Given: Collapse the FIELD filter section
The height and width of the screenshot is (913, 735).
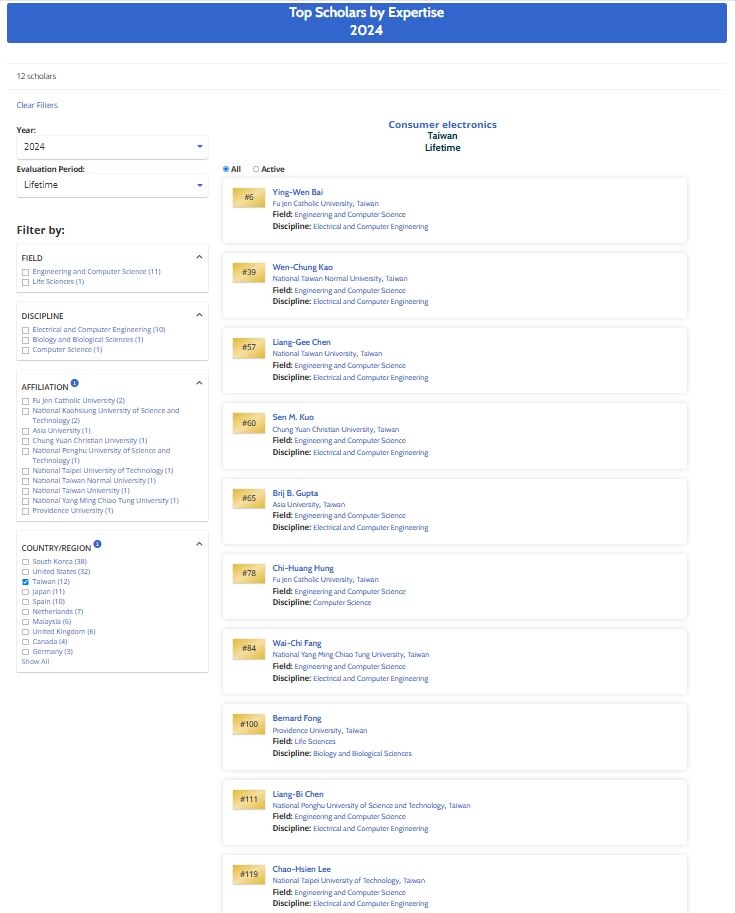Looking at the screenshot, I should pos(198,257).
